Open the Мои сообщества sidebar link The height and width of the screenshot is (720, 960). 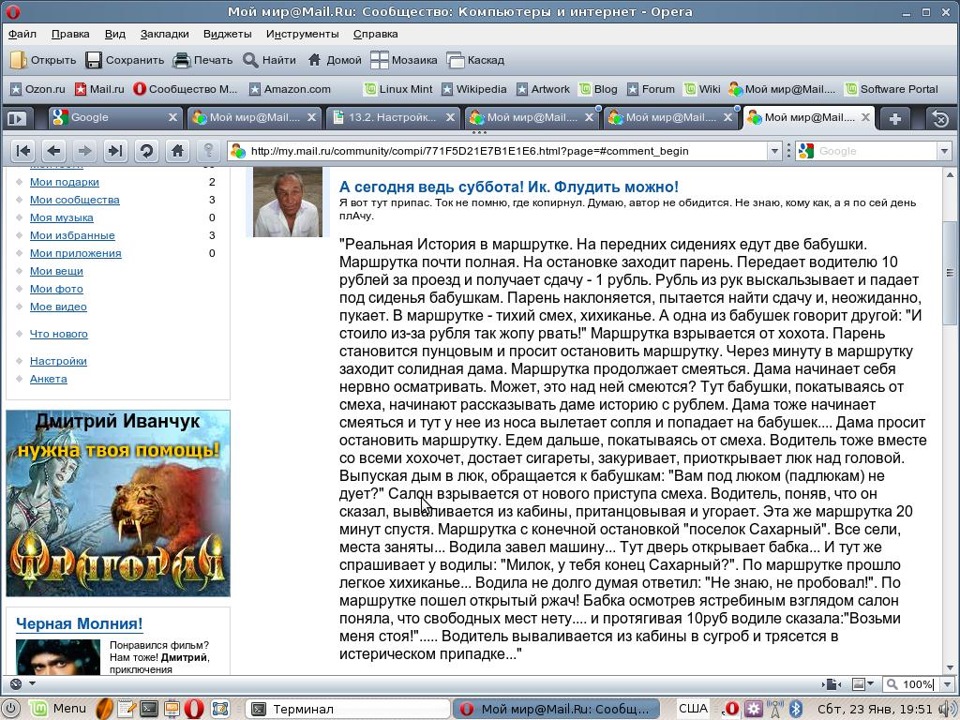[x=75, y=200]
